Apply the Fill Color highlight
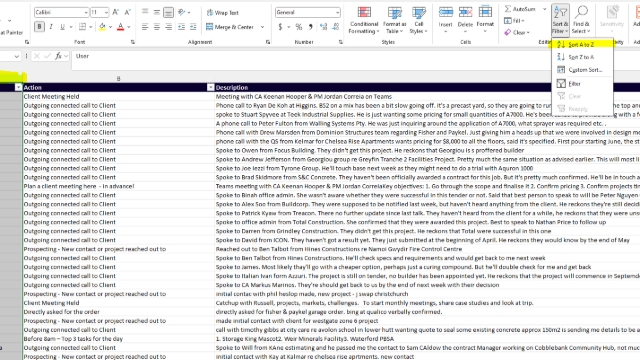 (x=102, y=27)
